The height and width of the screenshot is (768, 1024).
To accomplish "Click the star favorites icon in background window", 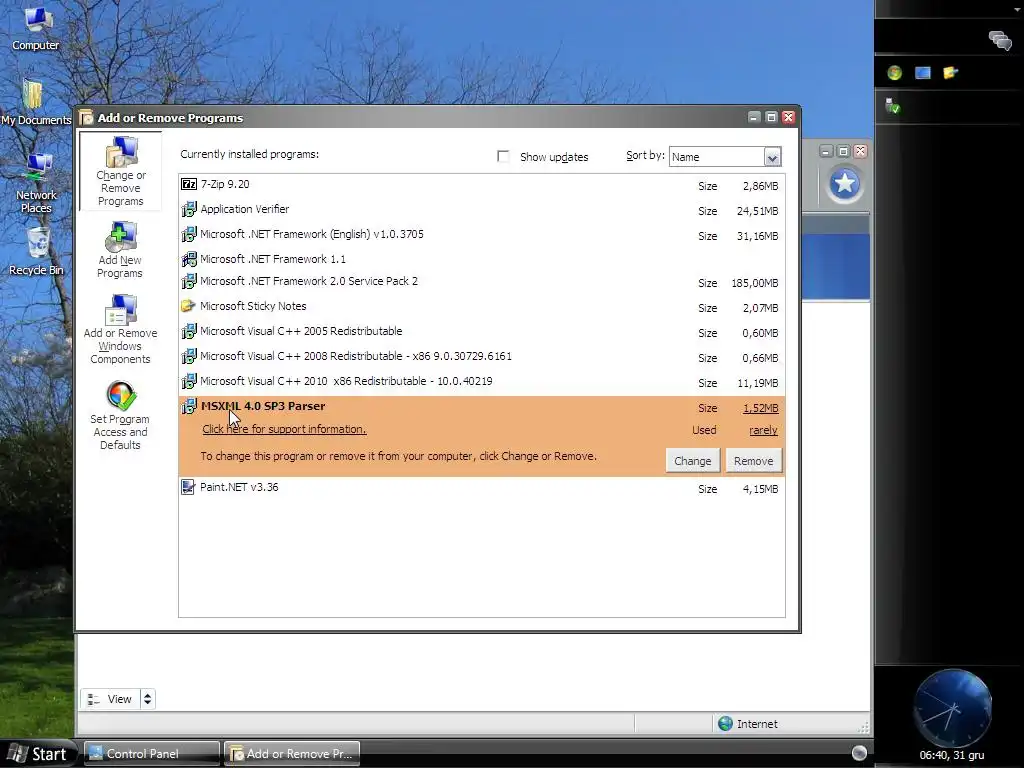I will (x=844, y=184).
